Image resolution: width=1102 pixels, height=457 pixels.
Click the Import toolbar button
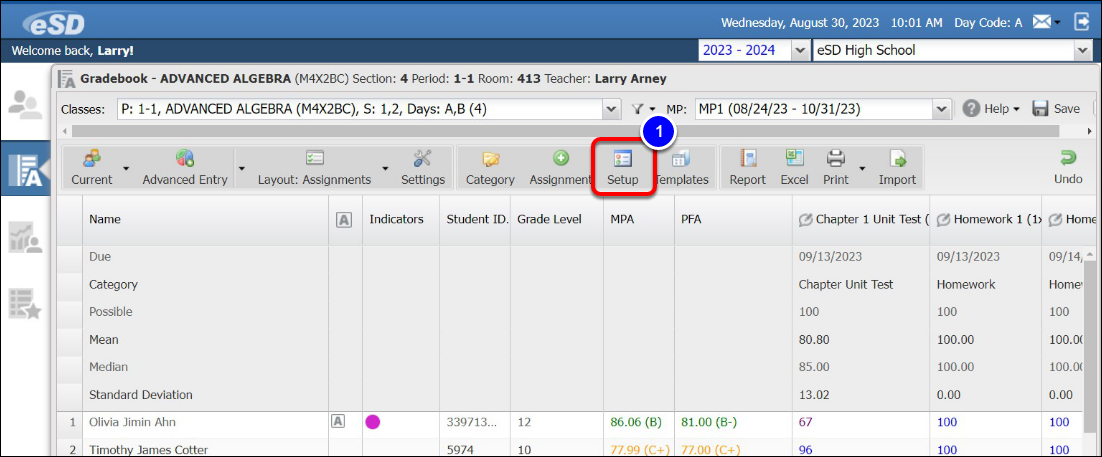897,168
